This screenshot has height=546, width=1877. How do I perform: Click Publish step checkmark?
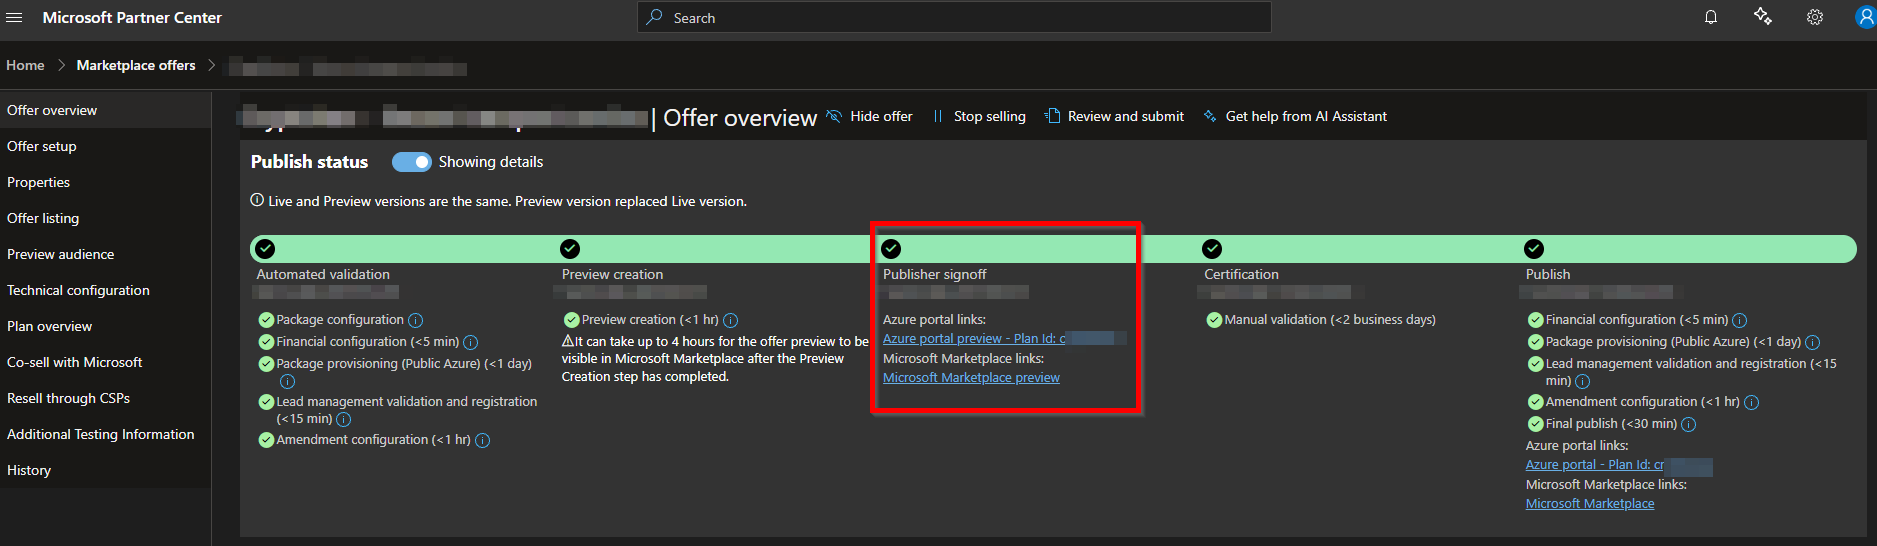(1534, 248)
